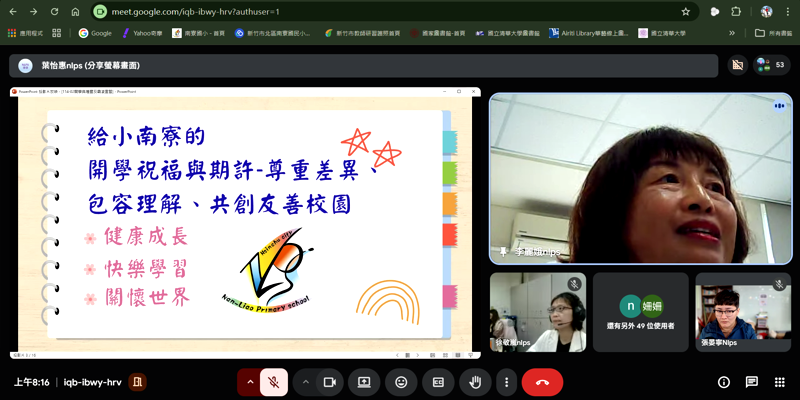Screen dimensions: 800x400
Task: Open the emoji reactions button
Action: pyautogui.click(x=401, y=382)
